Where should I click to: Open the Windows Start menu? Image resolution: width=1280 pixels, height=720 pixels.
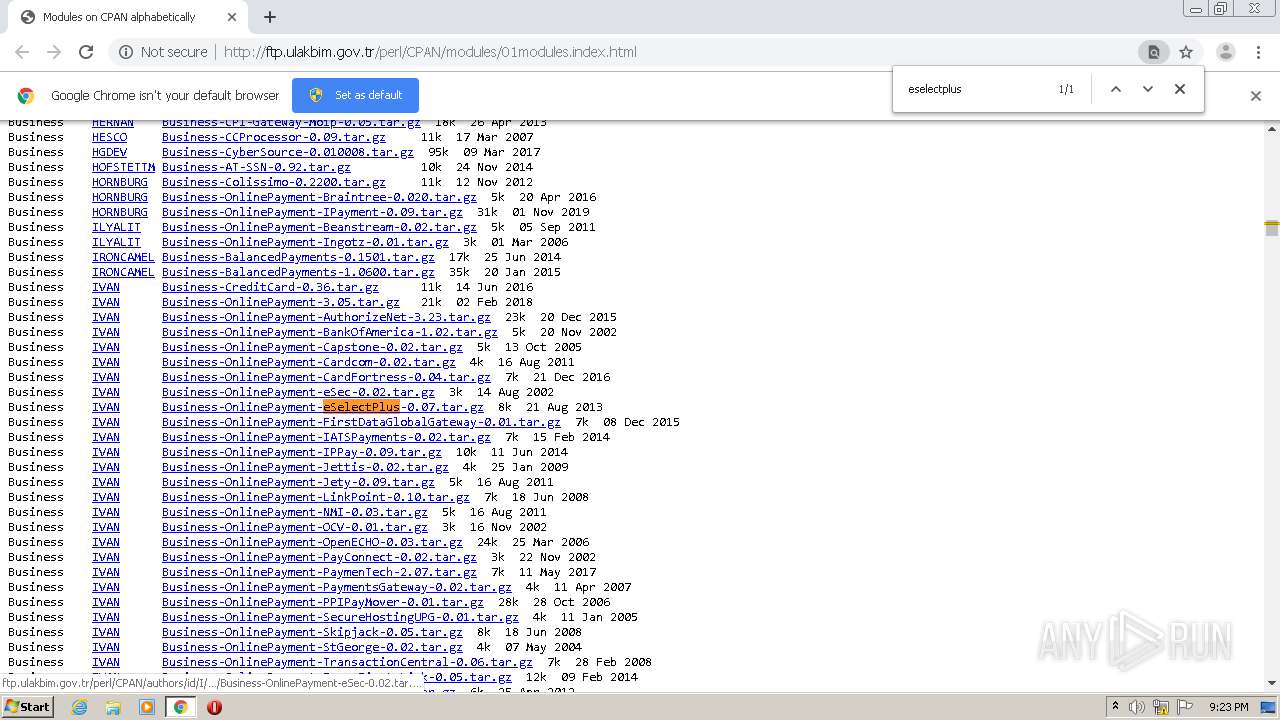click(28, 707)
